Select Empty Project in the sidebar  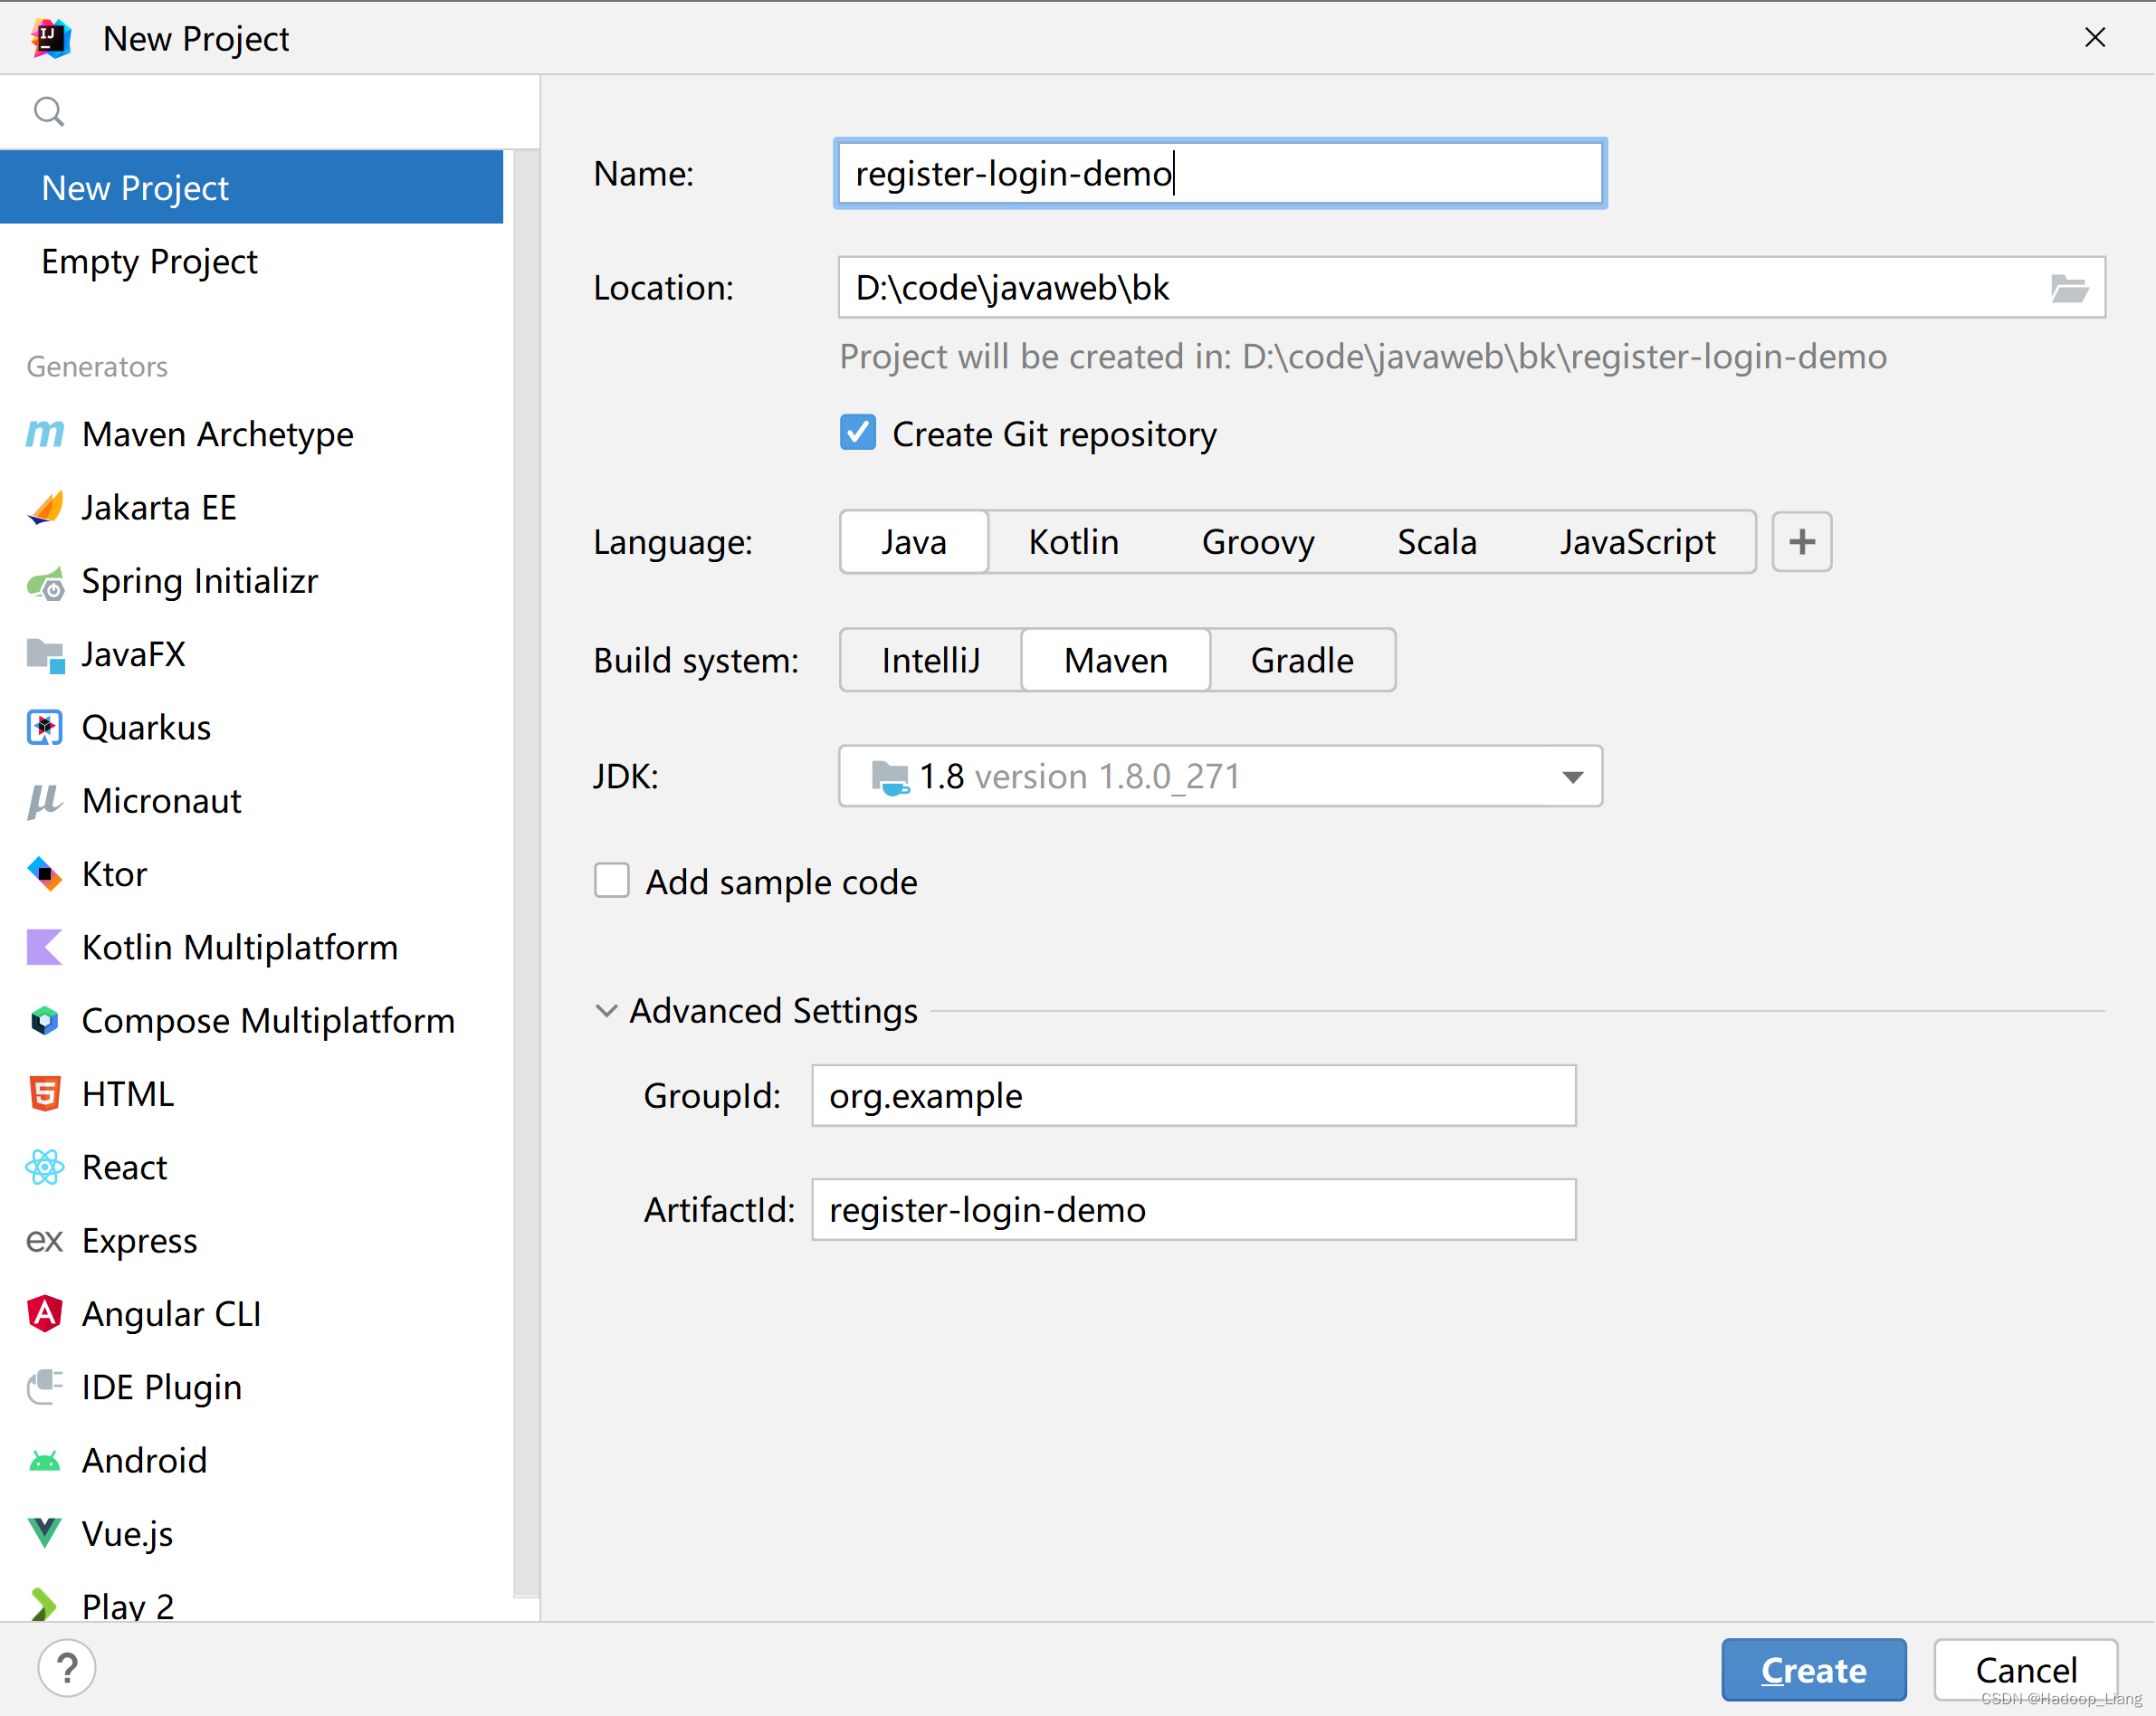(x=150, y=262)
